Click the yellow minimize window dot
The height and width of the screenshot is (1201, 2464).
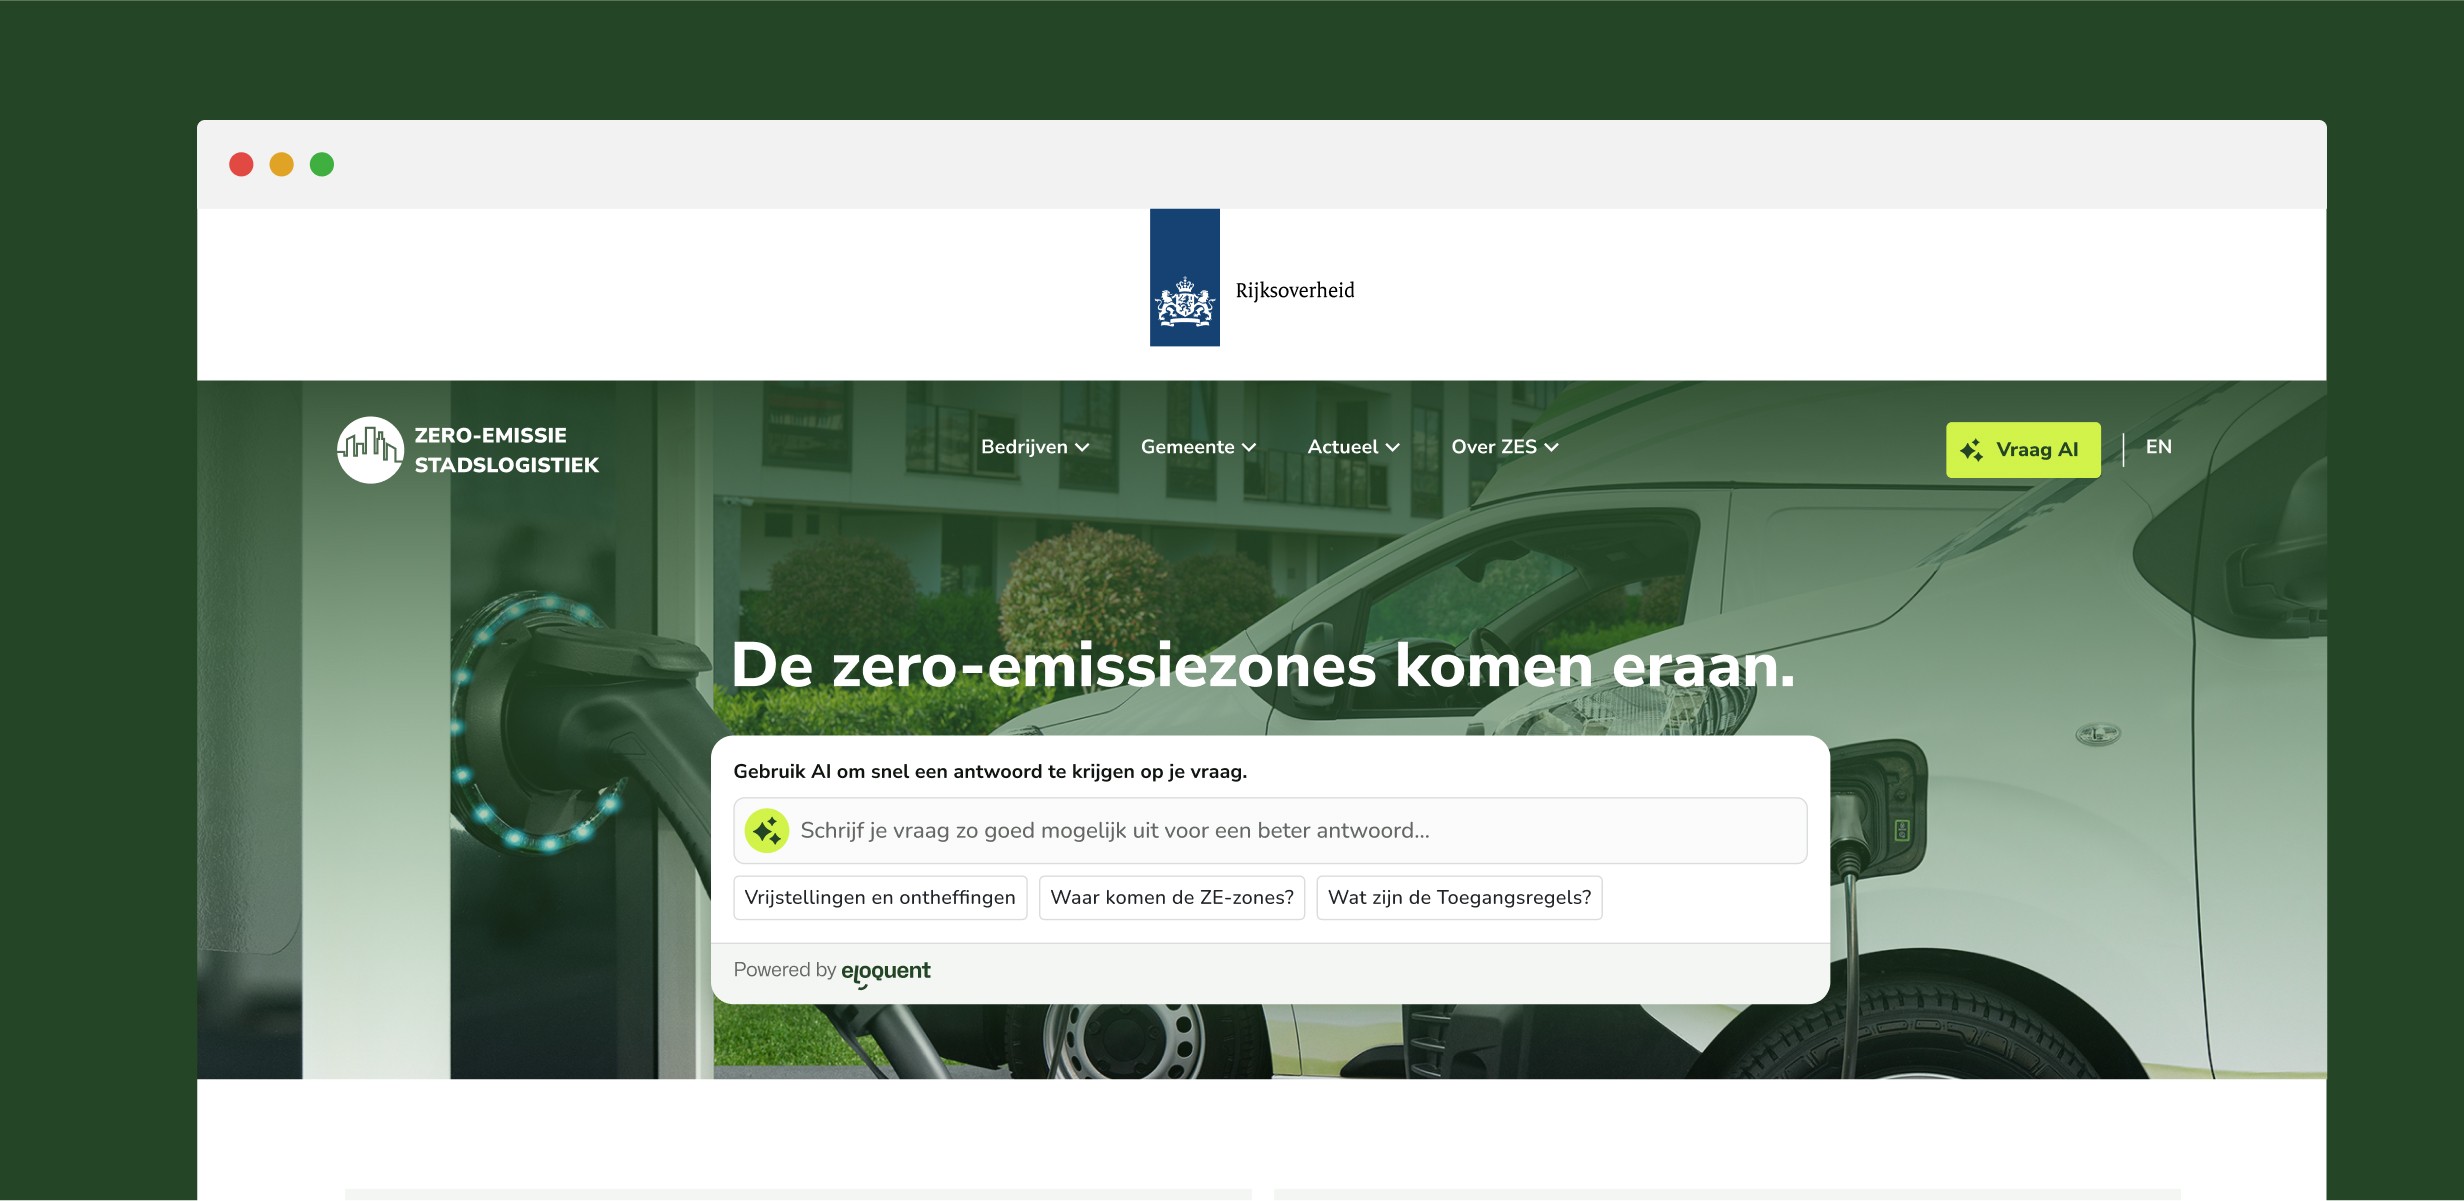tap(282, 164)
